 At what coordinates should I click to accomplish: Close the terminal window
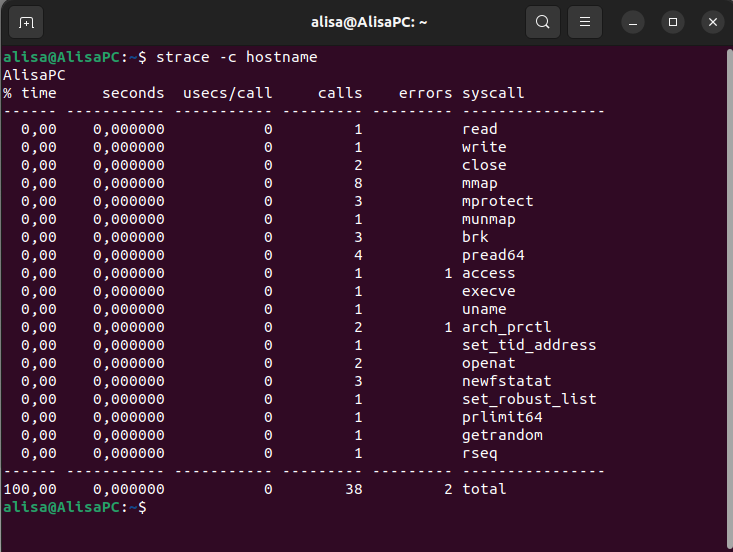click(712, 22)
